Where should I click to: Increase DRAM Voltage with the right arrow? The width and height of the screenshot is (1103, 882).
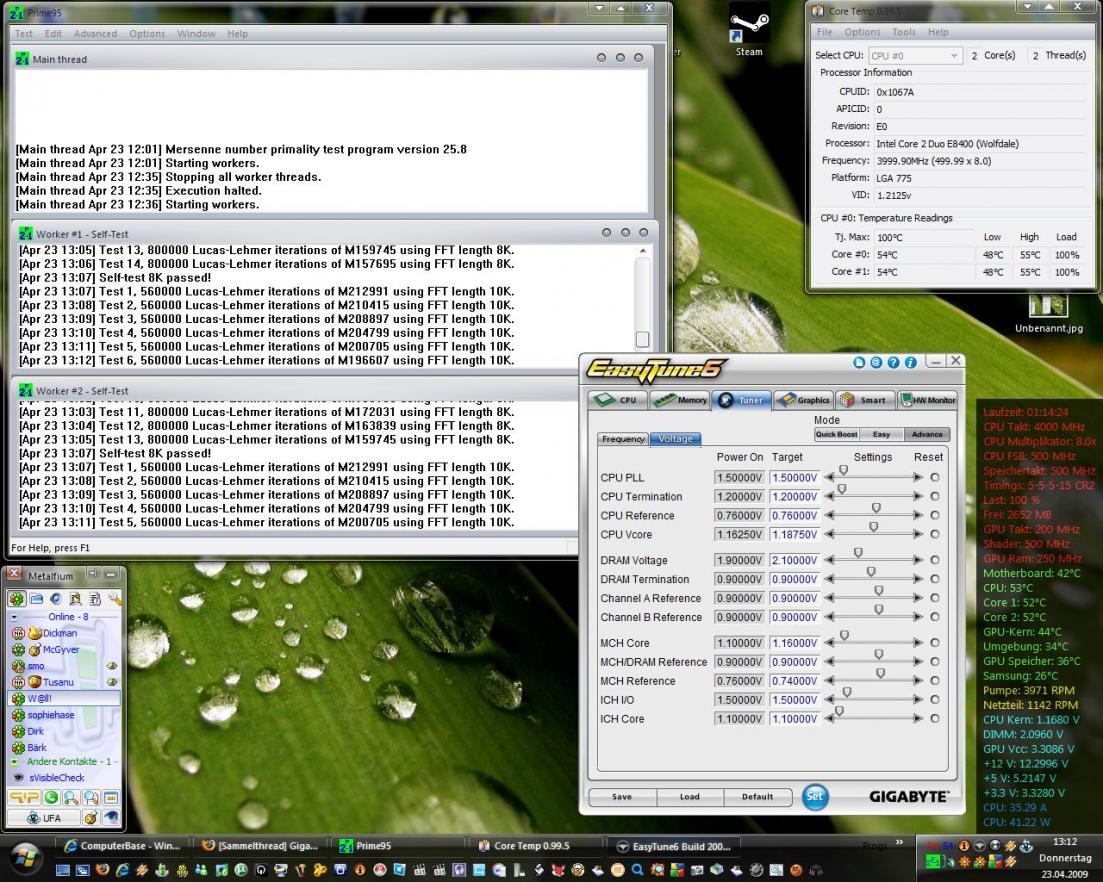point(917,560)
